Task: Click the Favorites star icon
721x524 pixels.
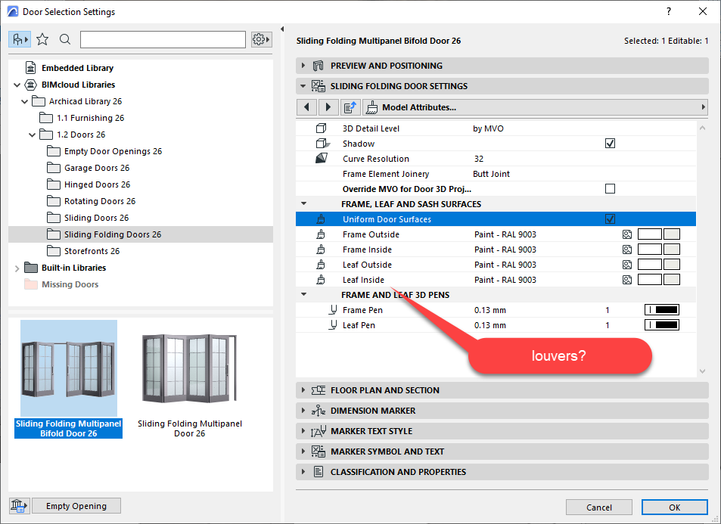Action: (x=42, y=40)
